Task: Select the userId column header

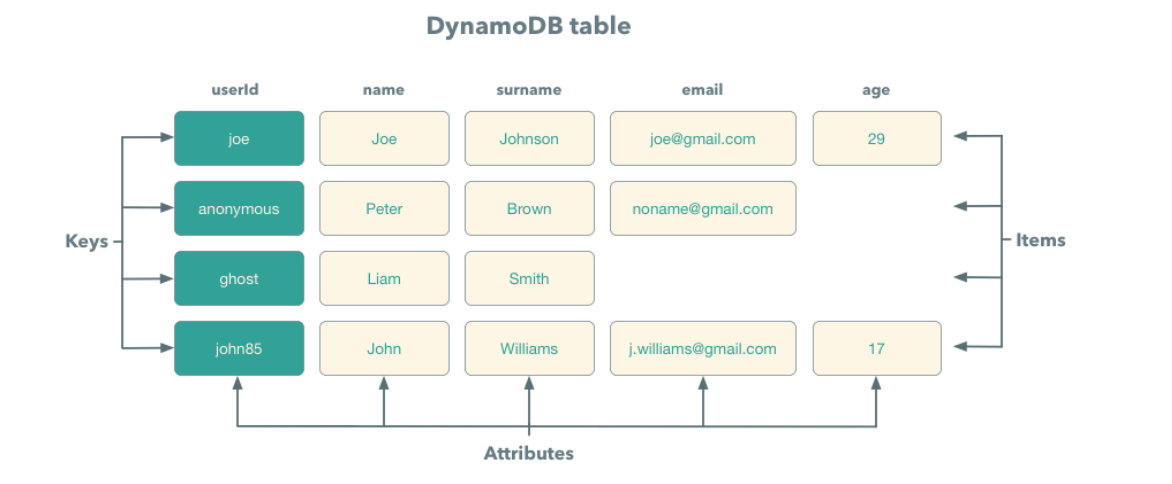Action: pos(235,90)
